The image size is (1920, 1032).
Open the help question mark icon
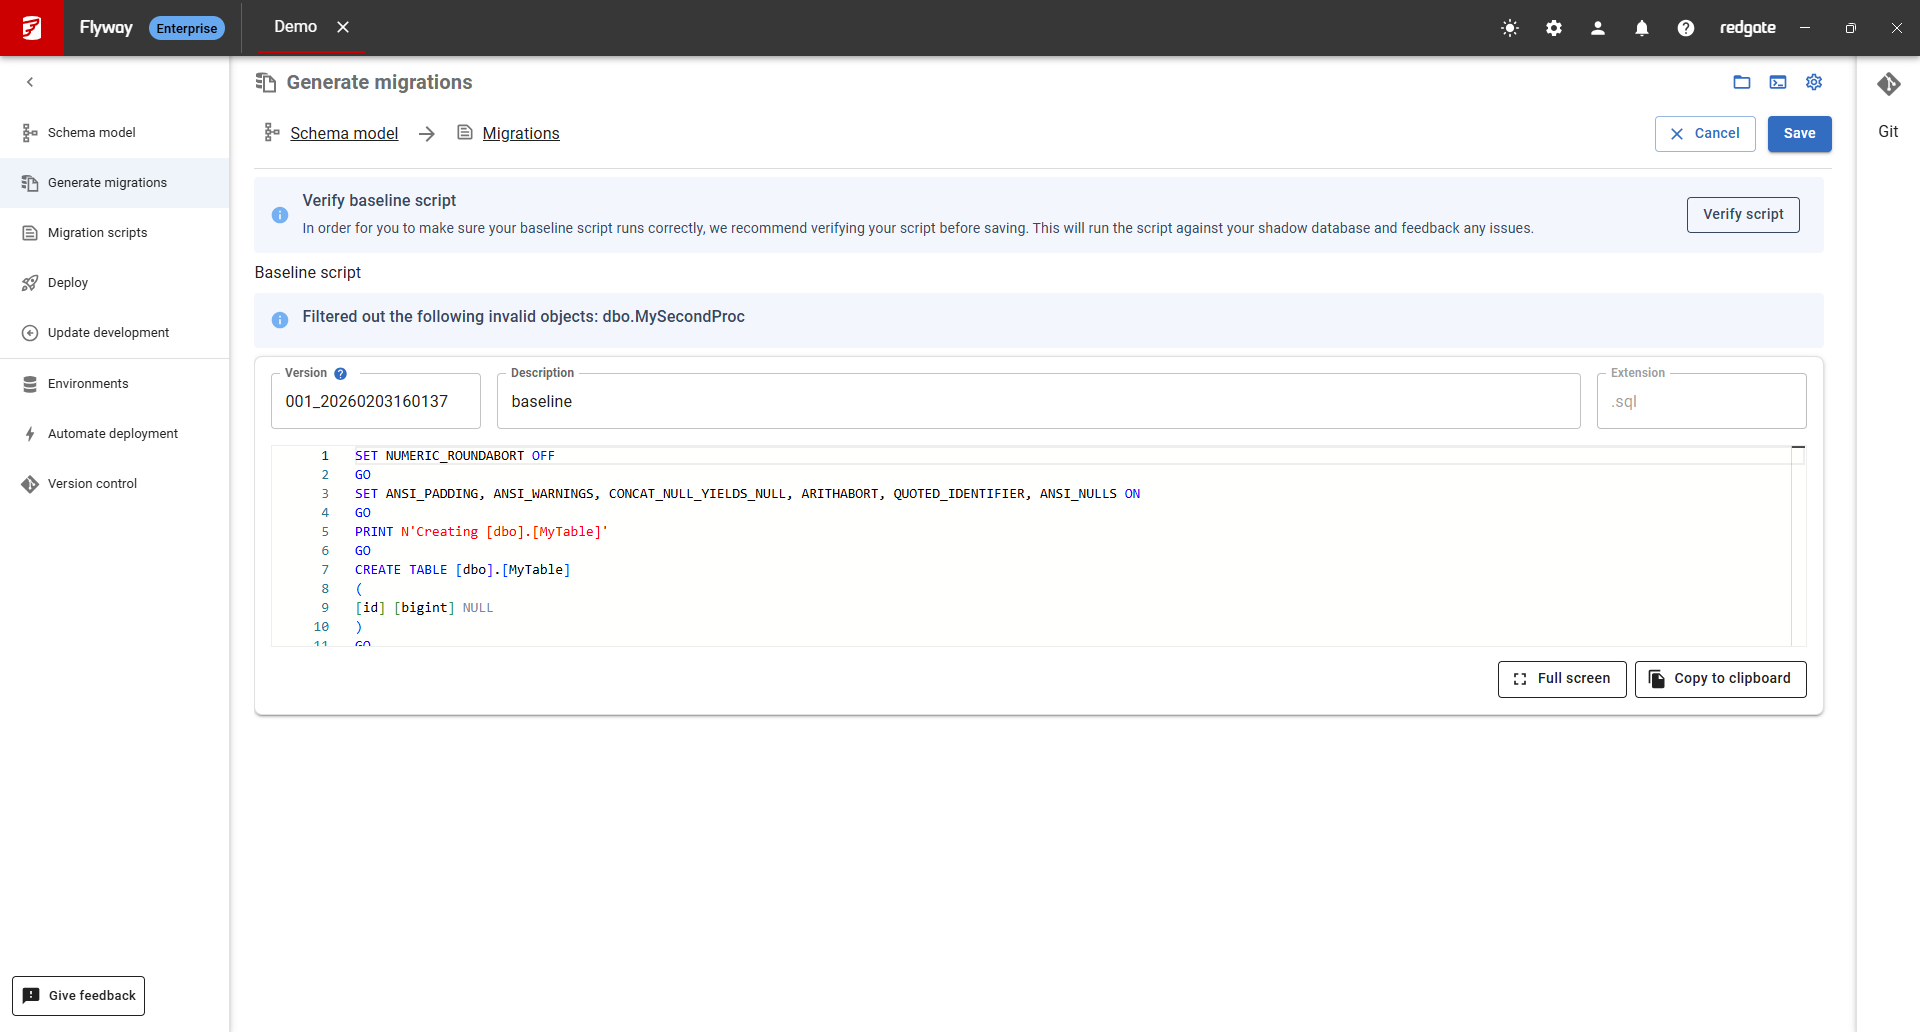[x=1686, y=28]
